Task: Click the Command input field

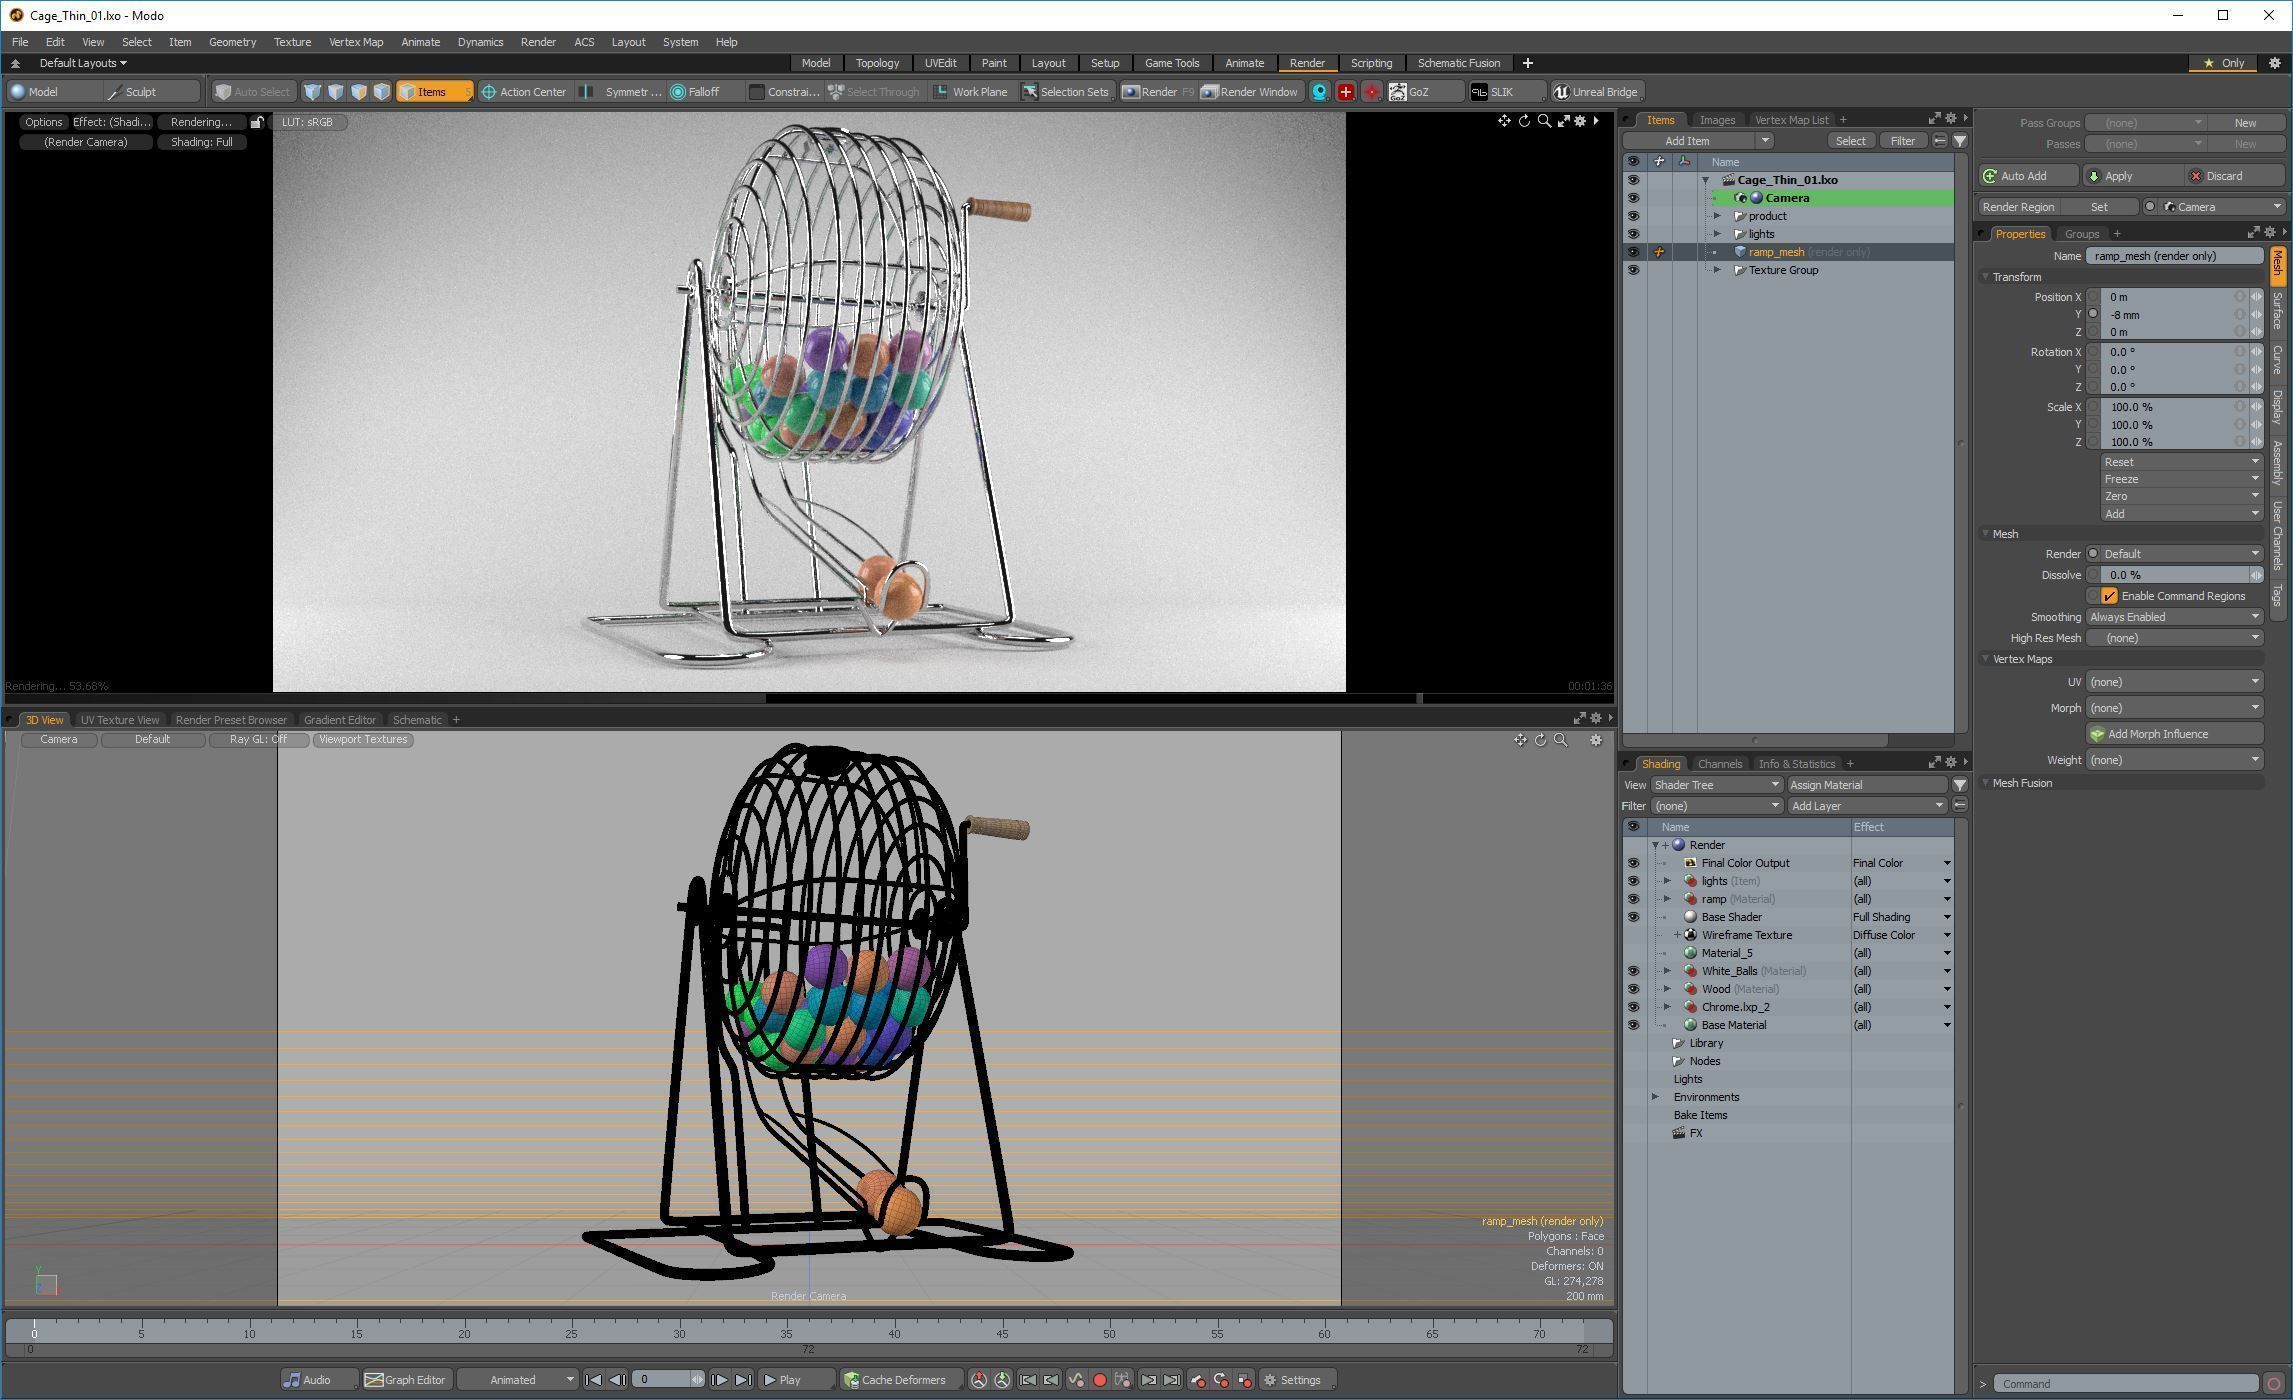Action: point(2125,1384)
